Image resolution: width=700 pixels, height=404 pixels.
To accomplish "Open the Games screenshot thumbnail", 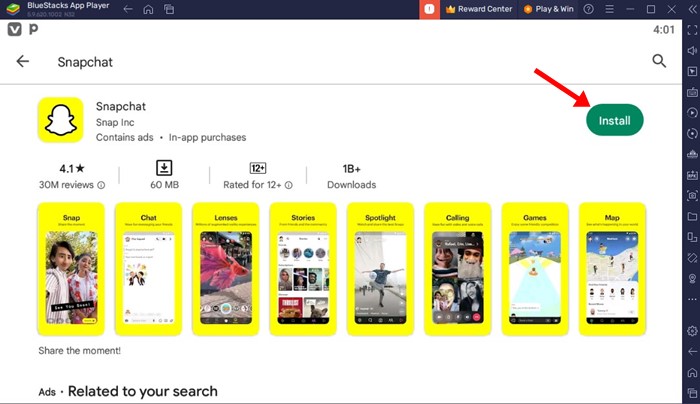I will pyautogui.click(x=535, y=269).
